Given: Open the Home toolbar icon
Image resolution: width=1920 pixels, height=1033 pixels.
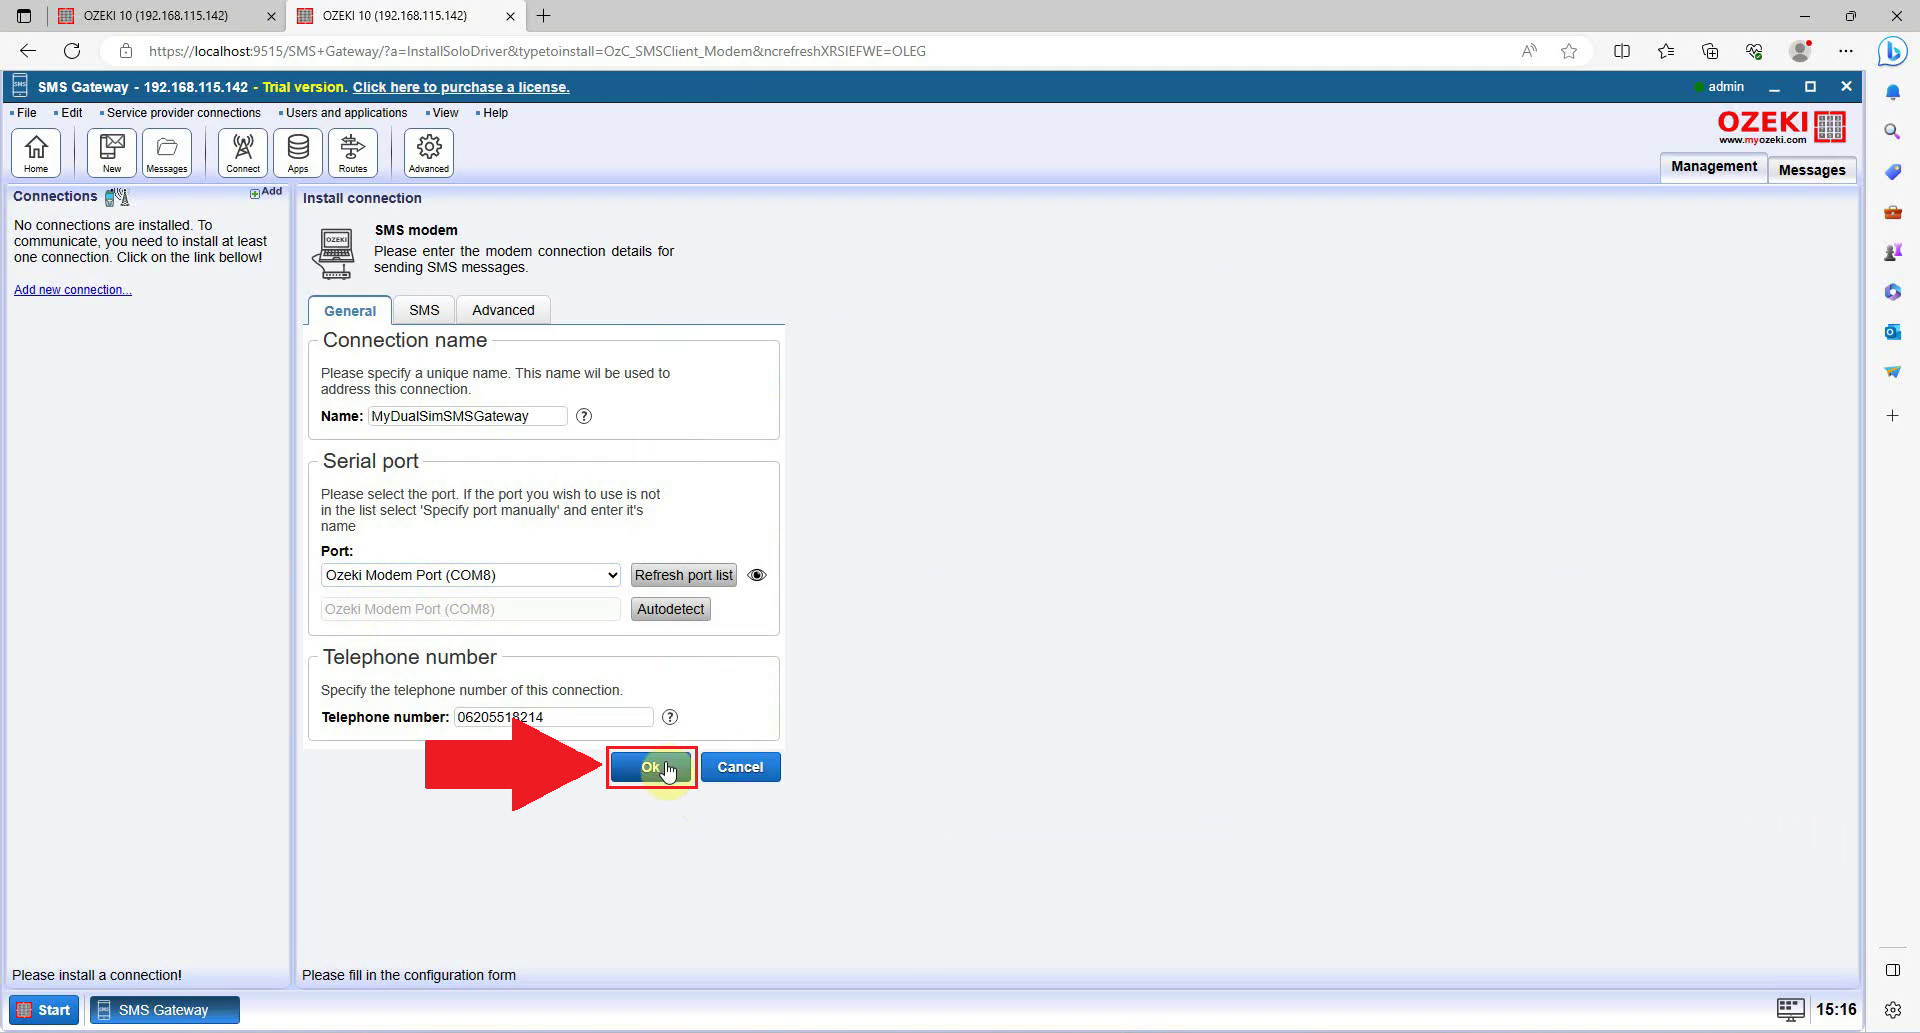Looking at the screenshot, I should click(36, 153).
